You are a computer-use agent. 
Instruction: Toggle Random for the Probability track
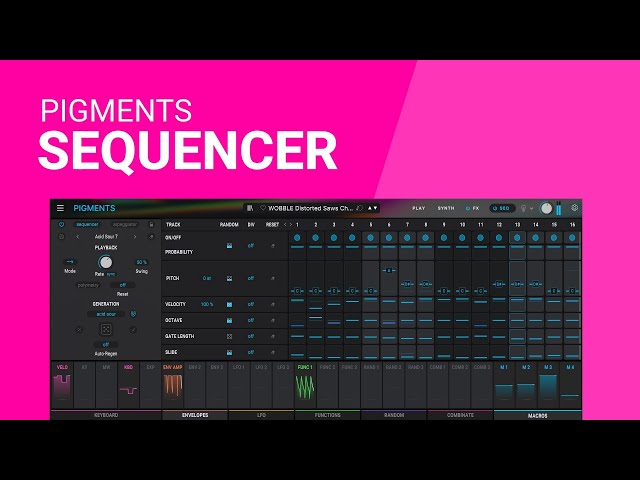[x=229, y=246]
